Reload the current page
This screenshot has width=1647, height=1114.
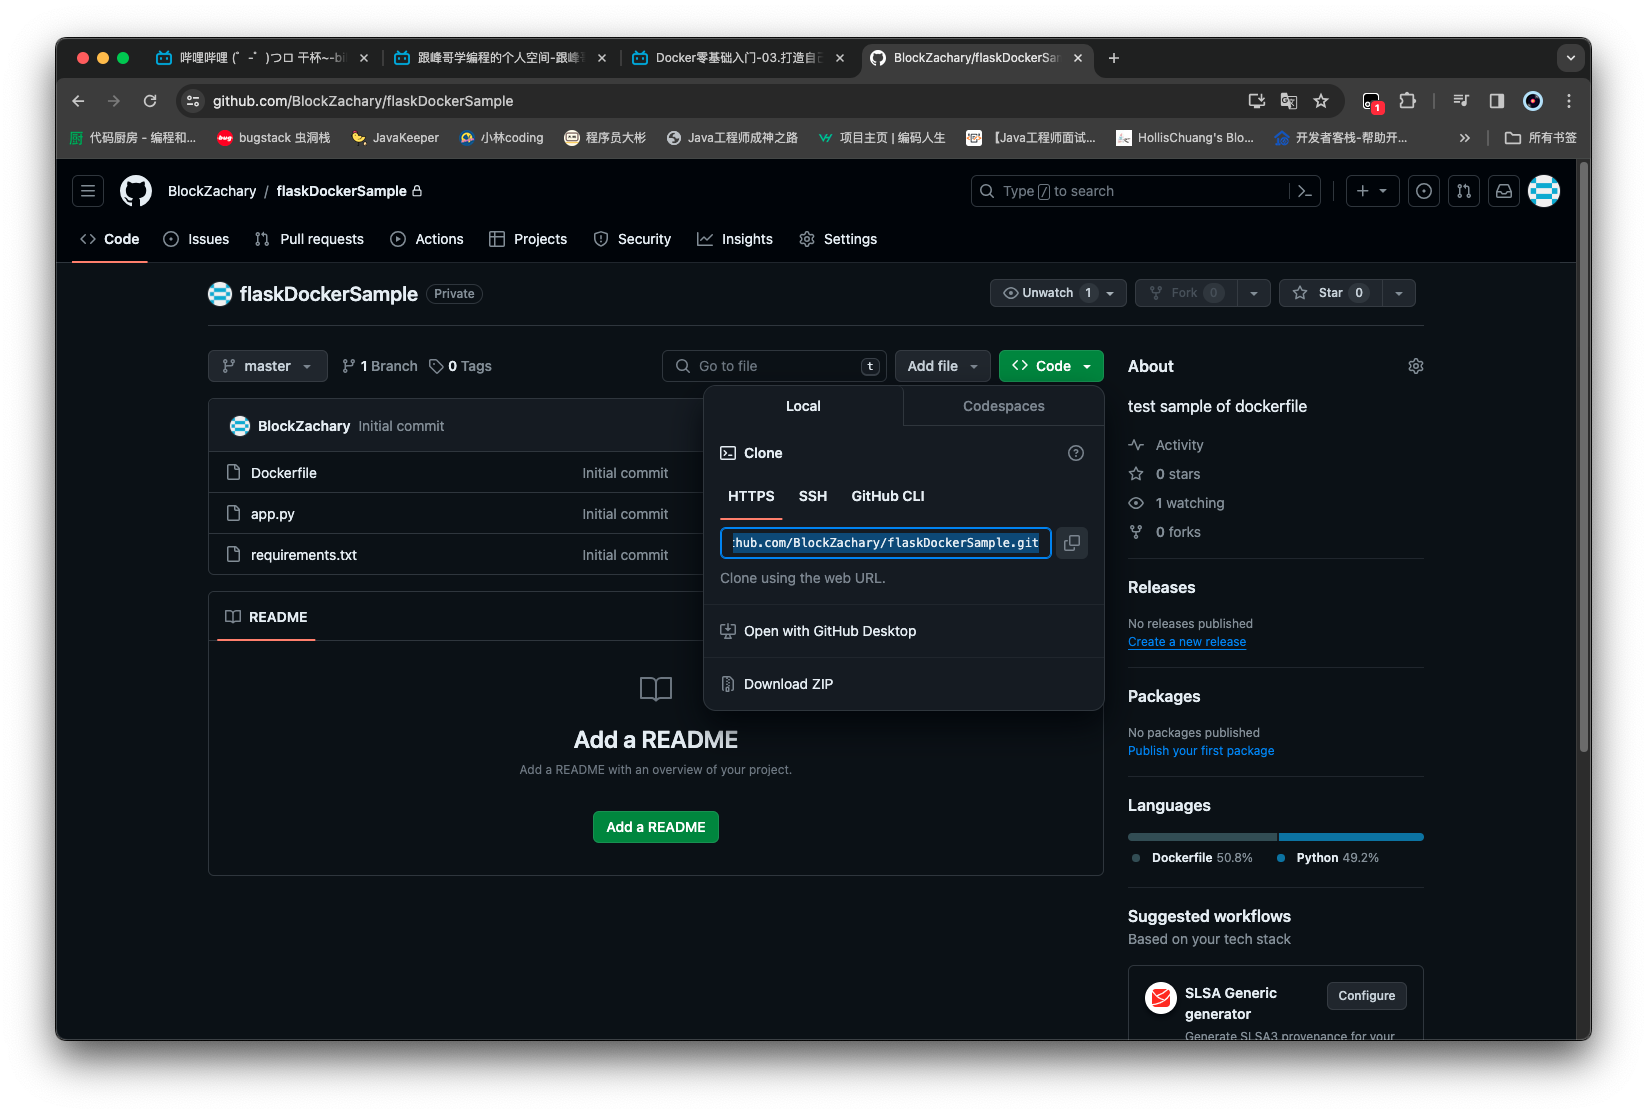click(150, 101)
